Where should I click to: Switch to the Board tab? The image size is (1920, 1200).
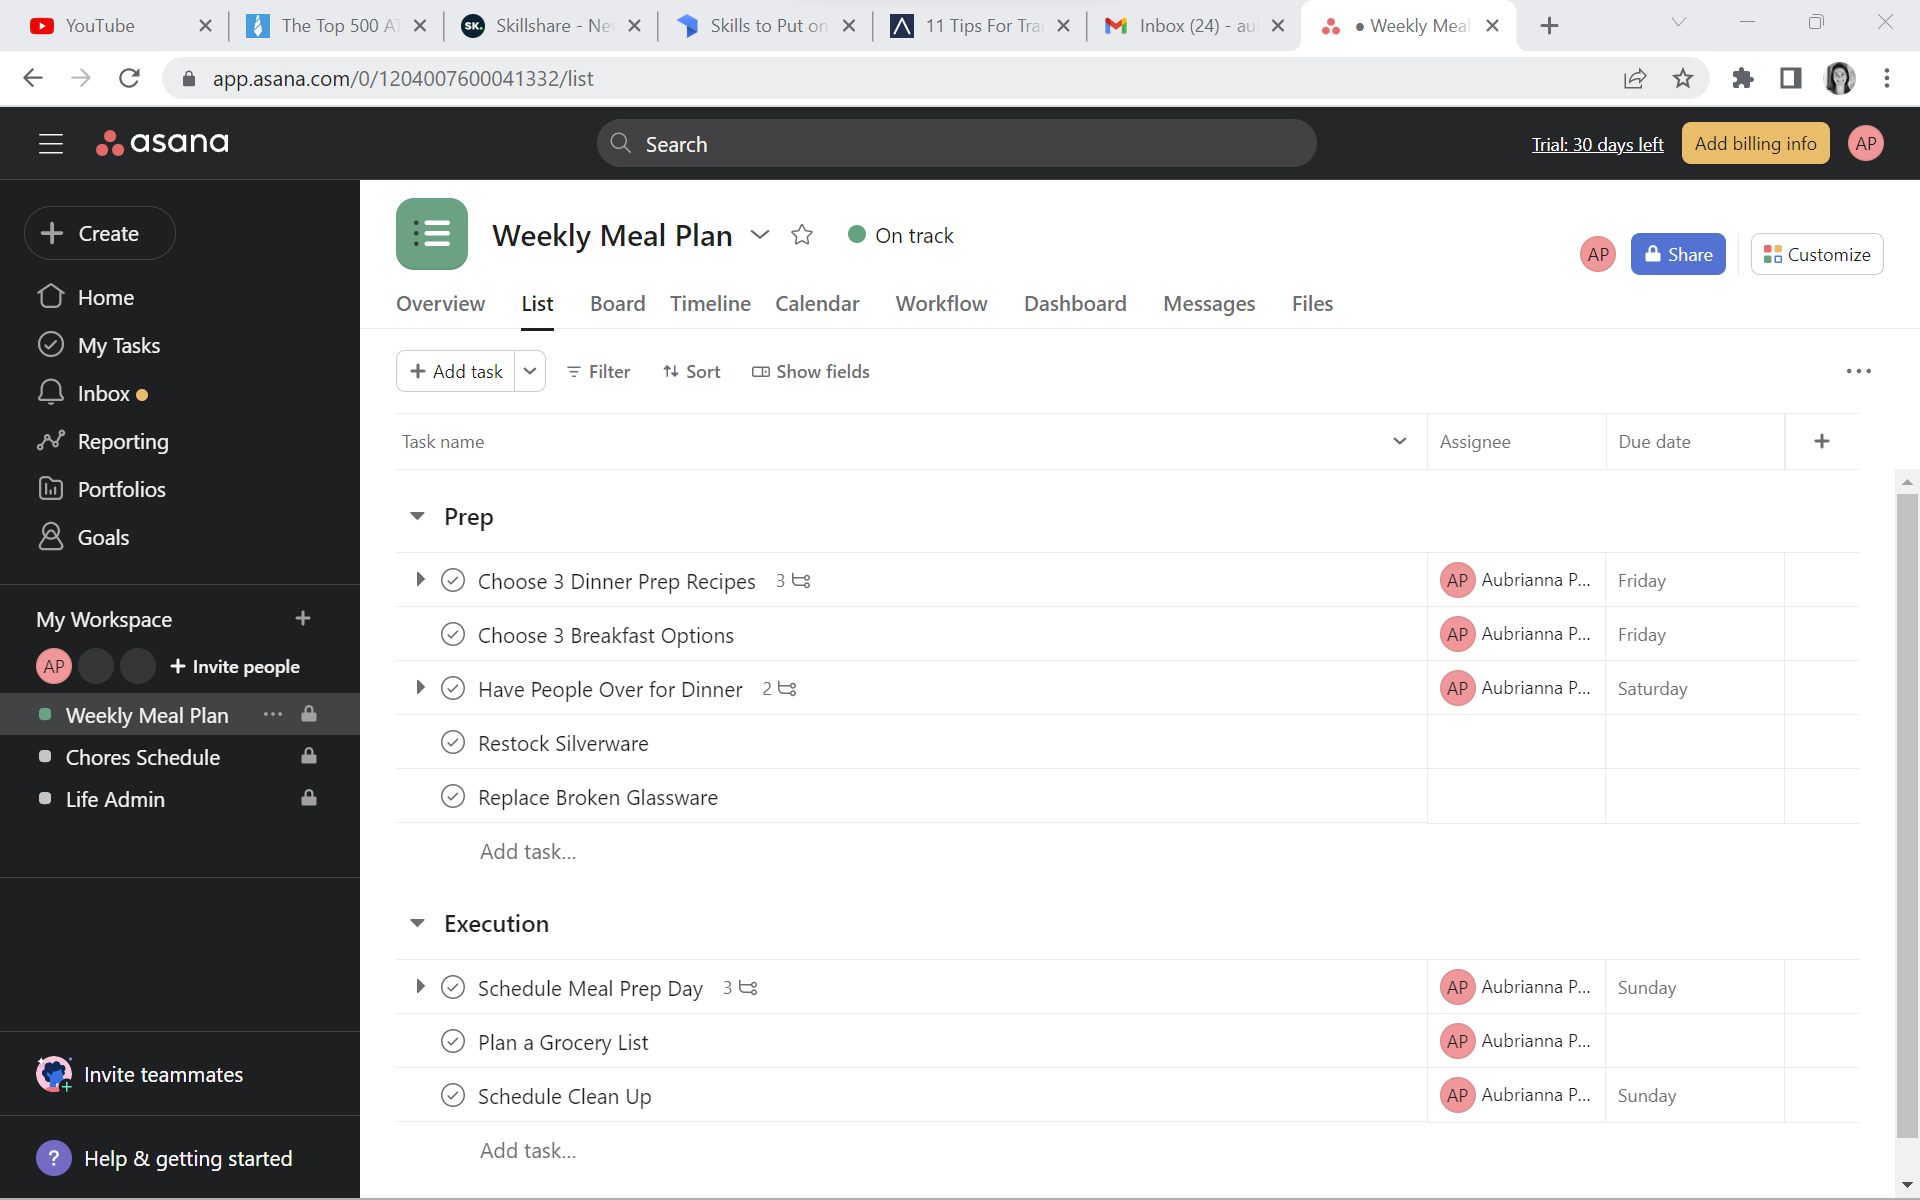pos(617,304)
